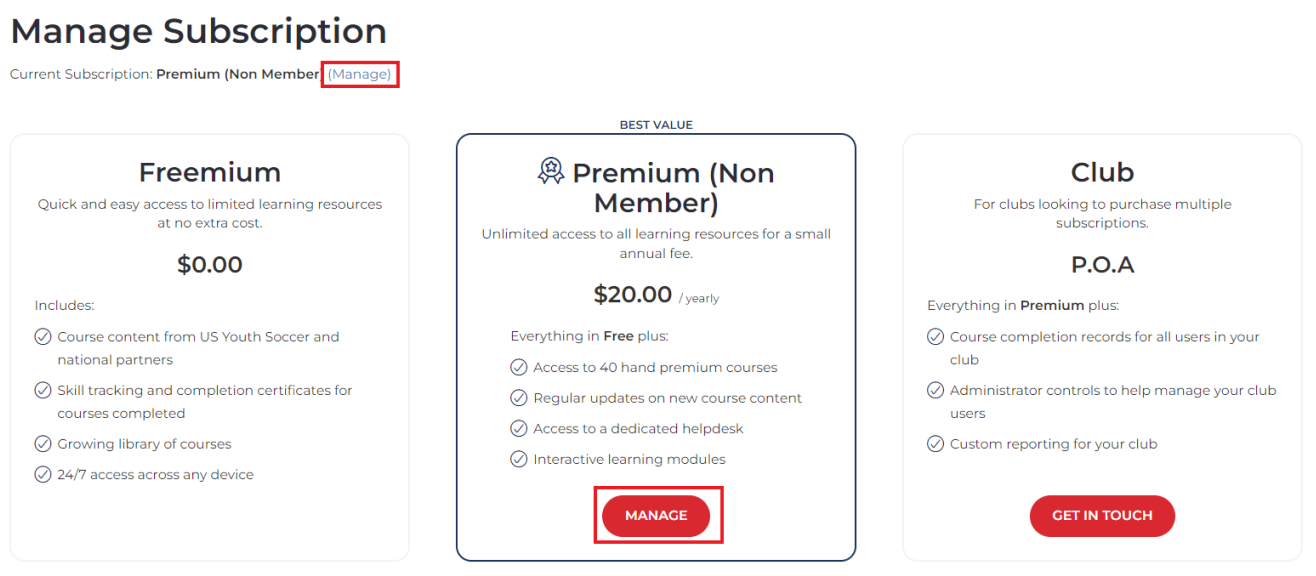The image size is (1316, 576).
Task: Click checkmark icon next to 24/7 access
Action: (43, 475)
